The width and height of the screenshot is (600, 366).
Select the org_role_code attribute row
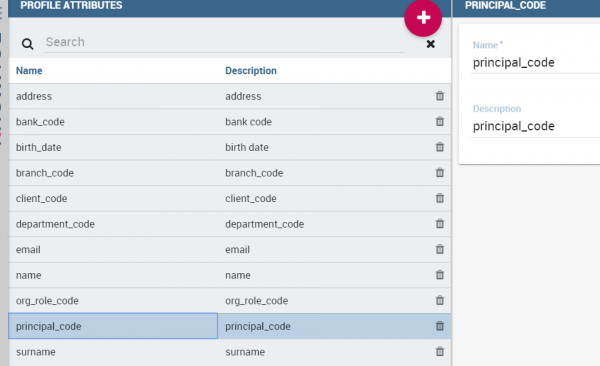click(230, 301)
